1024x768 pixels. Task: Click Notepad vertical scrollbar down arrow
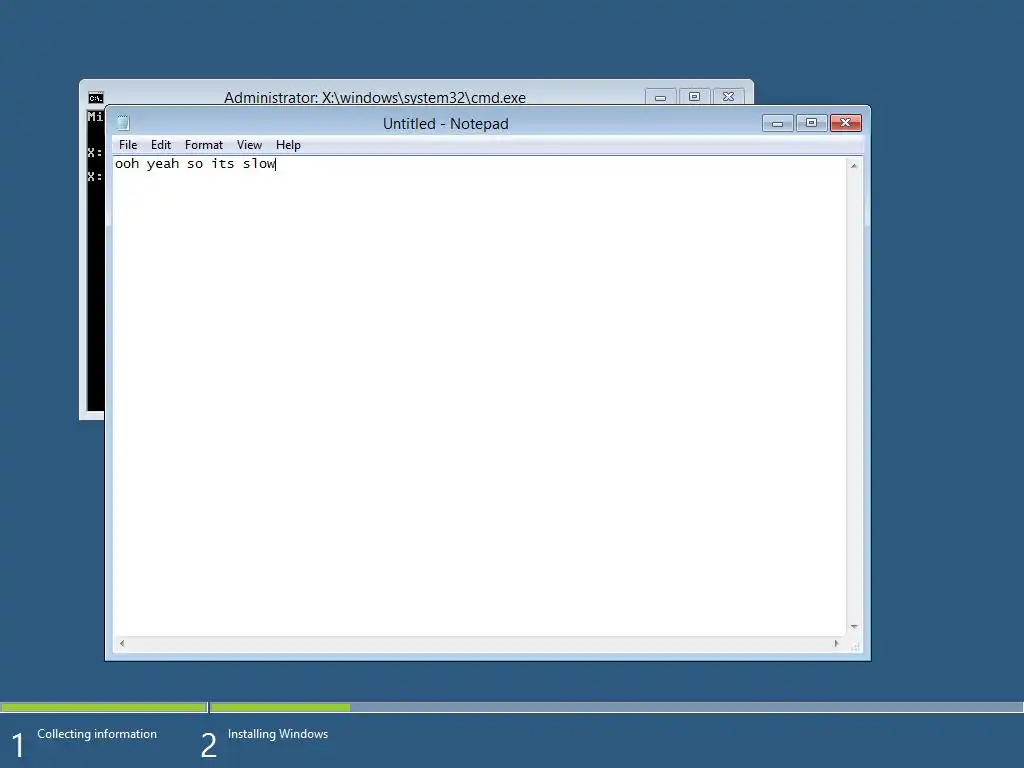coord(854,627)
